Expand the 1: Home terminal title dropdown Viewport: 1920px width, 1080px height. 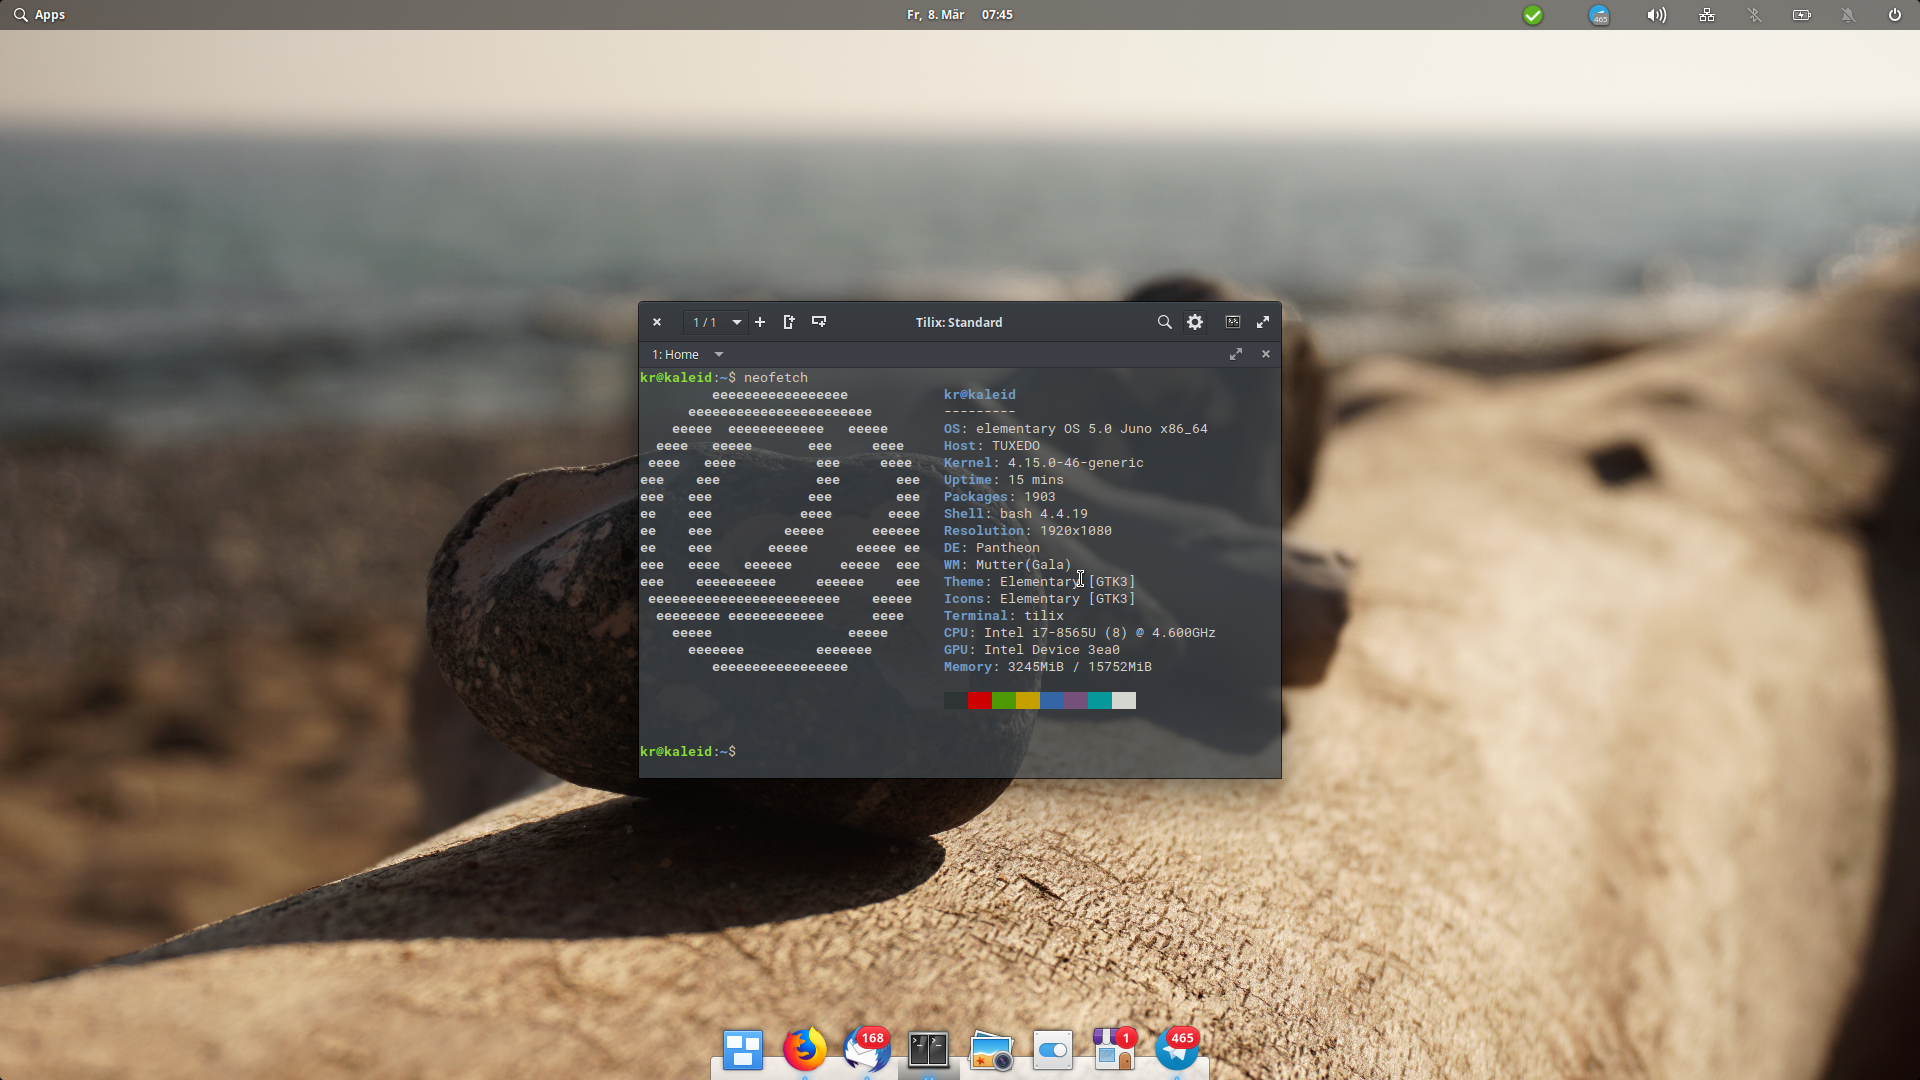718,354
